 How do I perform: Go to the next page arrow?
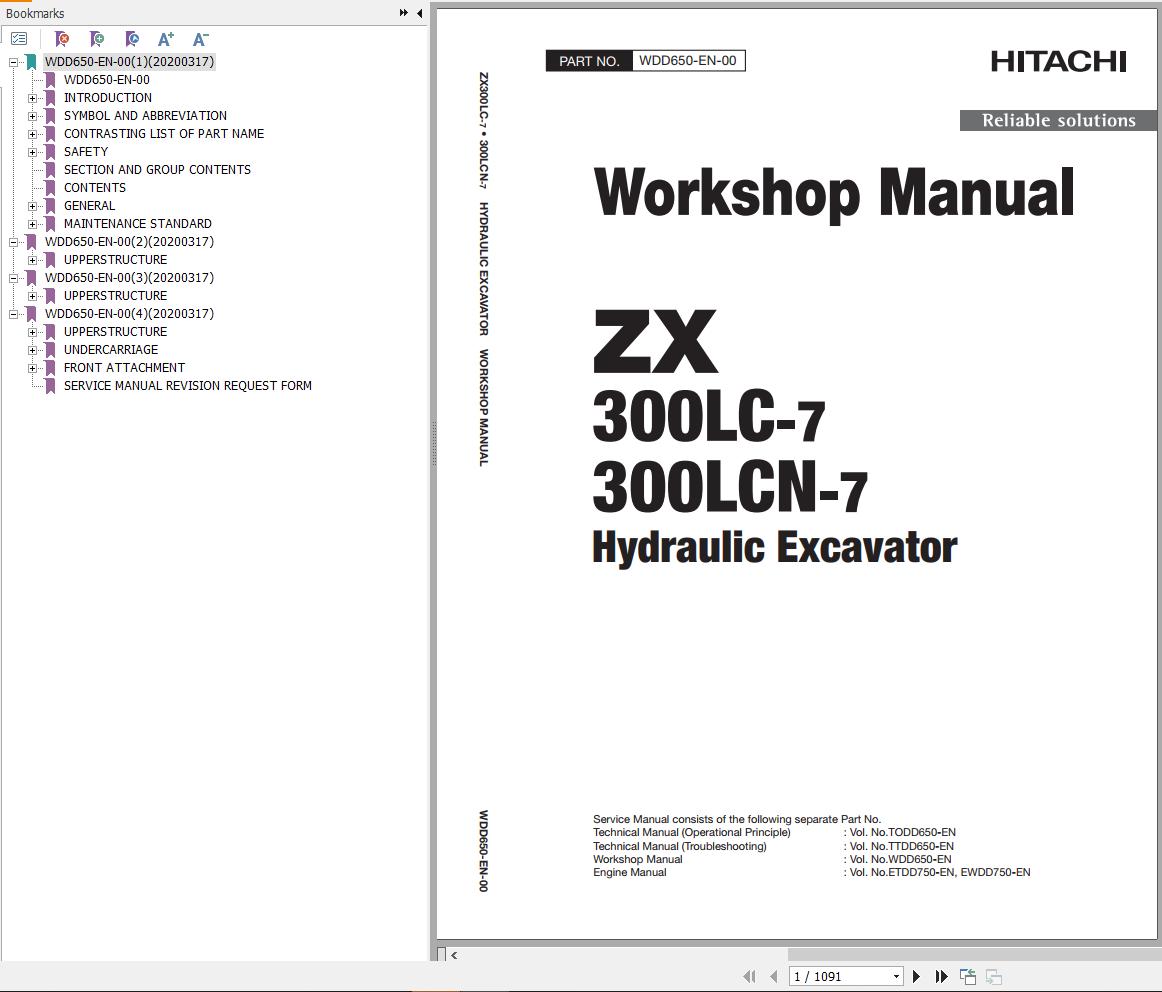[x=917, y=976]
